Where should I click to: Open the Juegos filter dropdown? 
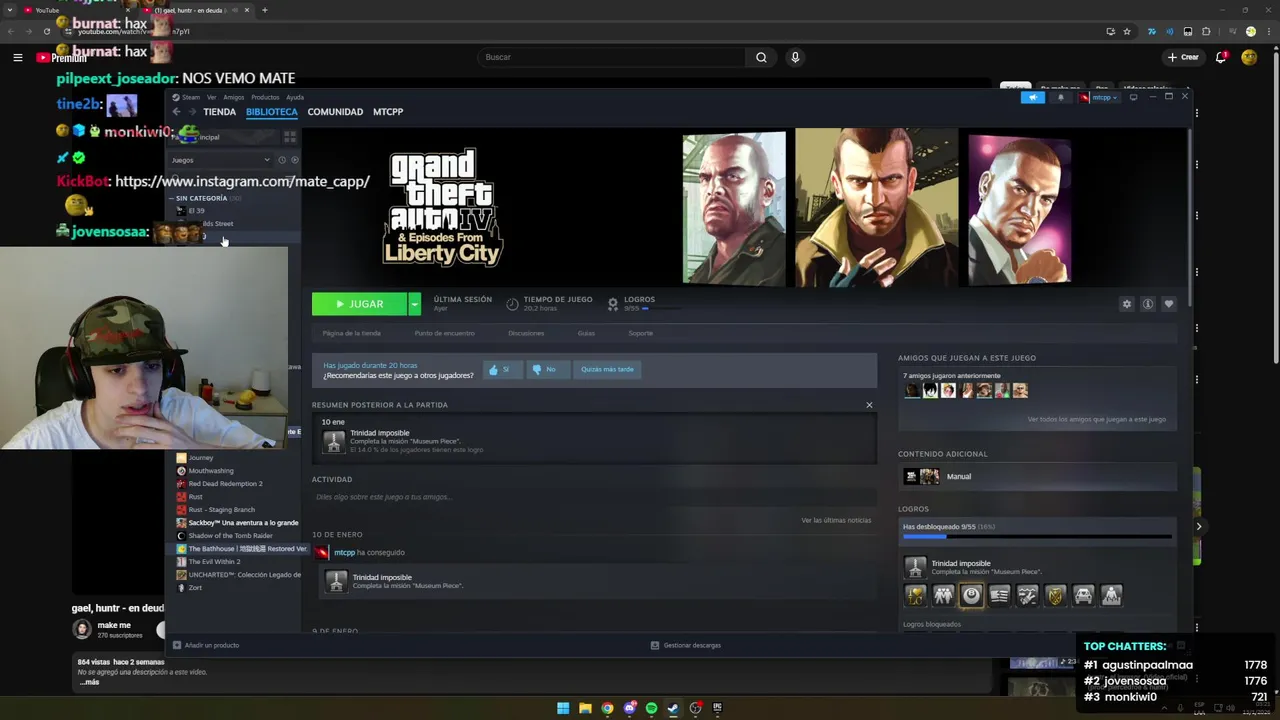(220, 160)
